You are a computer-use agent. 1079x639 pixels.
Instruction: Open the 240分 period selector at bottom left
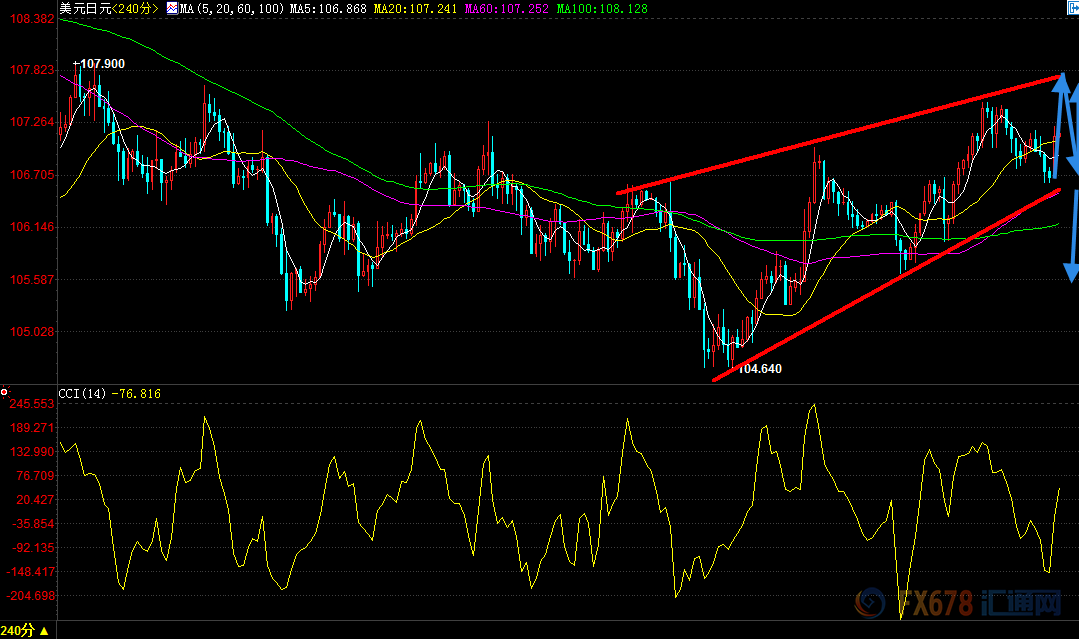coord(18,630)
